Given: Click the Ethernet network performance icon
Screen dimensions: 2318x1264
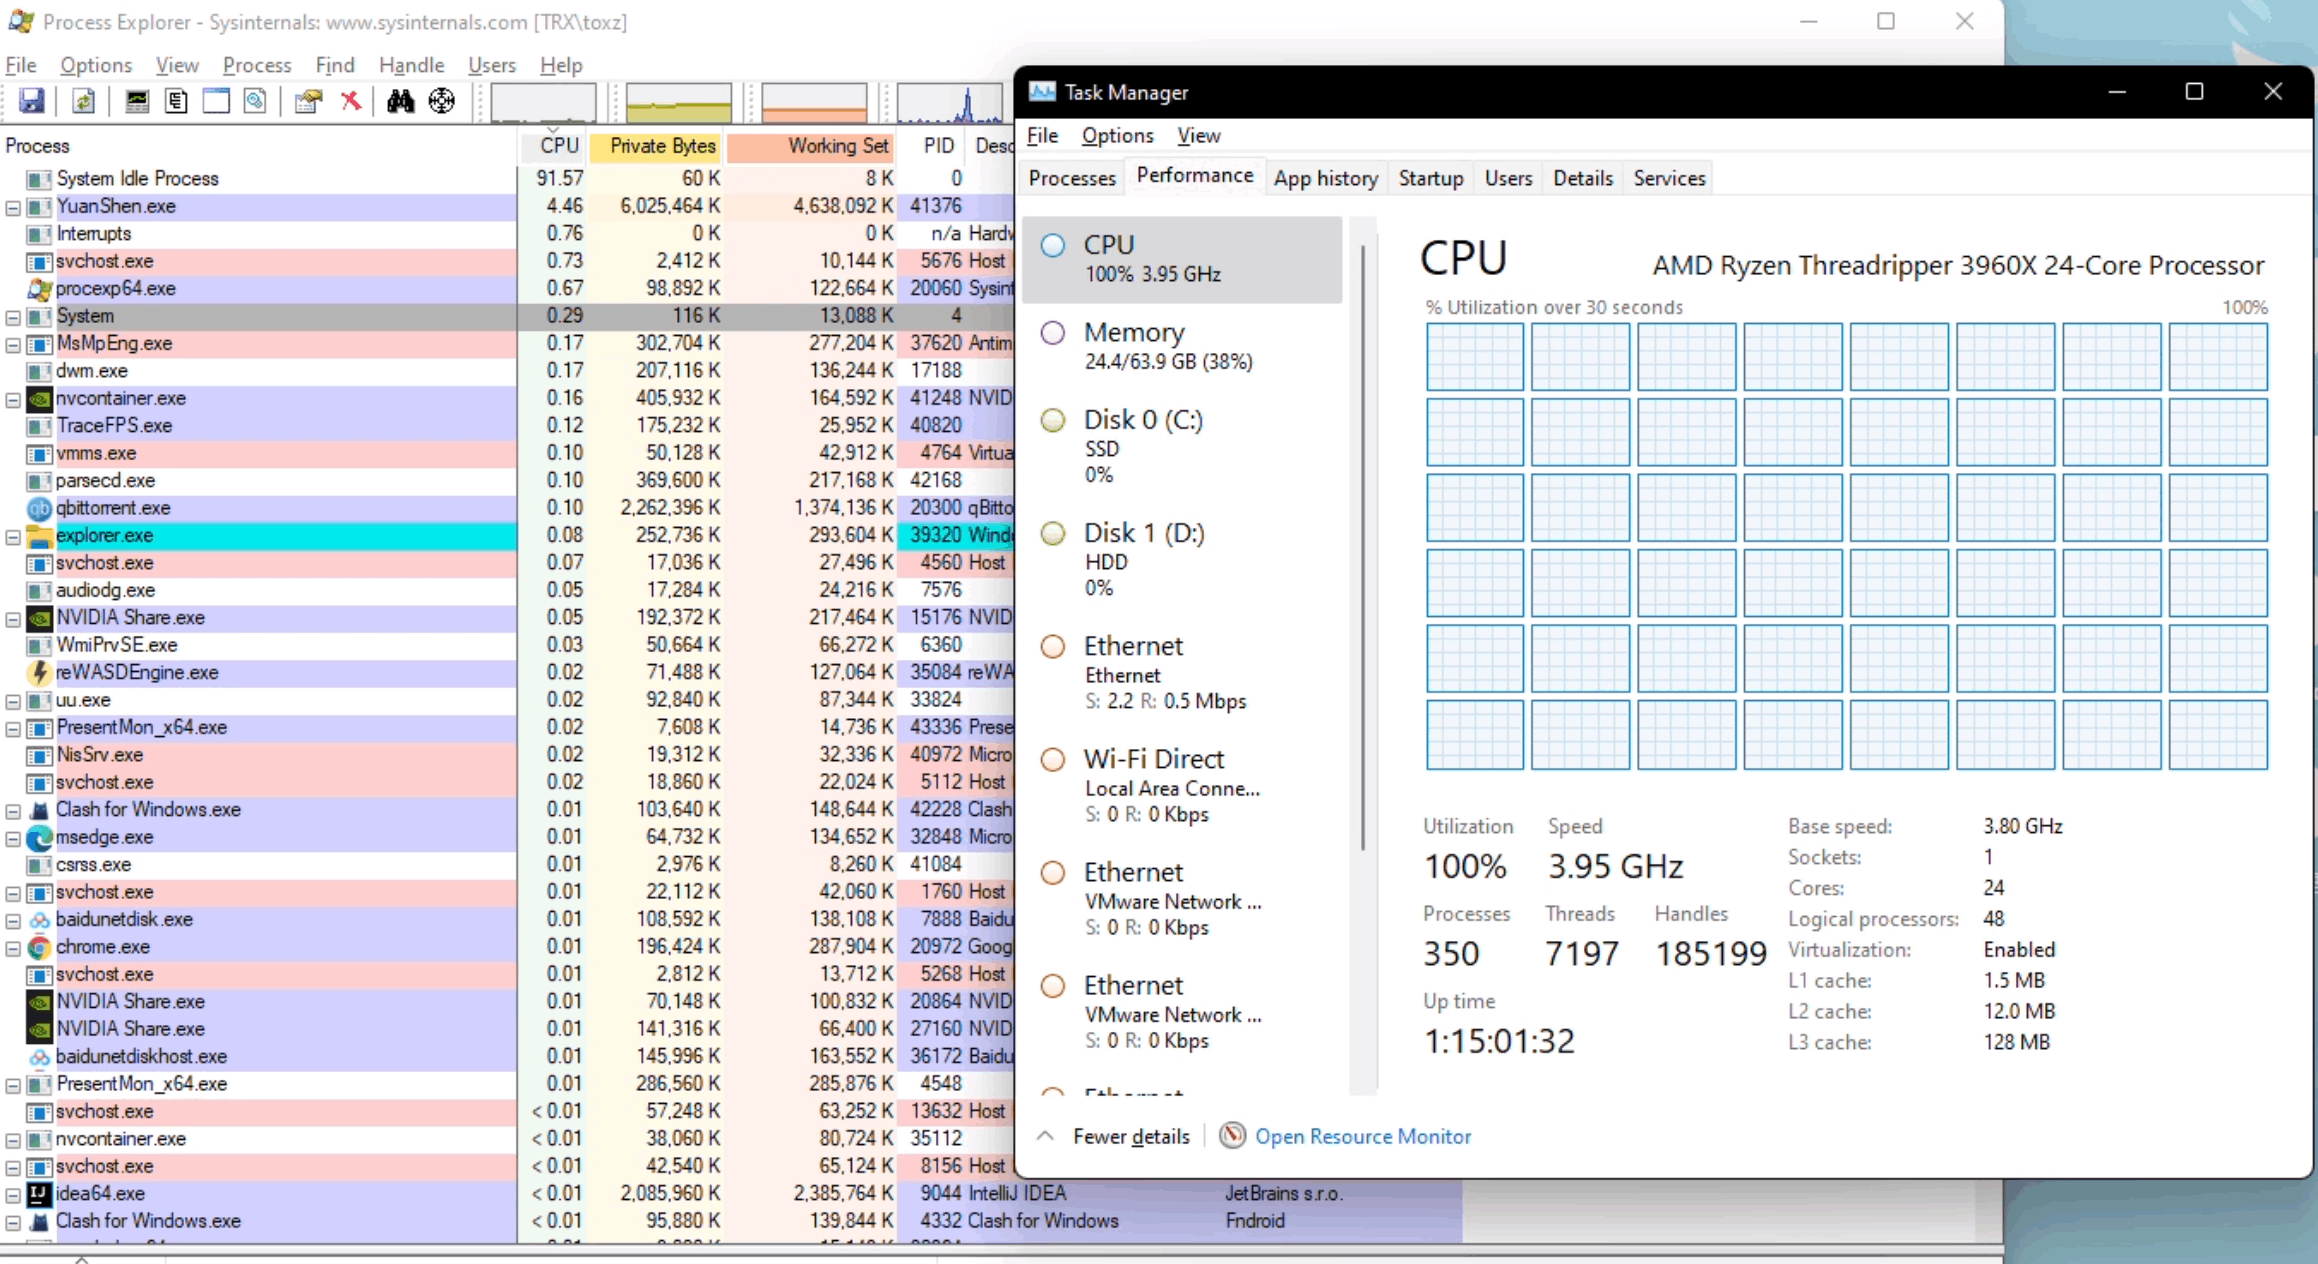Looking at the screenshot, I should tap(1053, 644).
